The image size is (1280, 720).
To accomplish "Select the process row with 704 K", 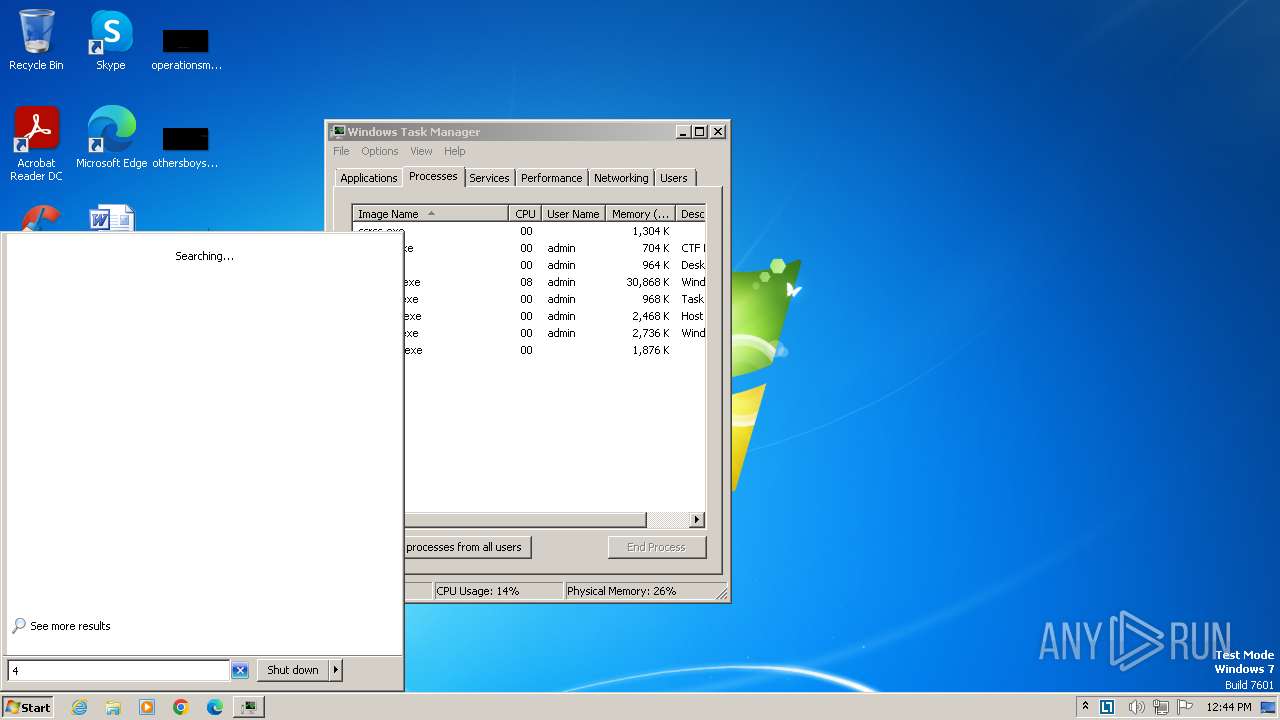I will (555, 248).
